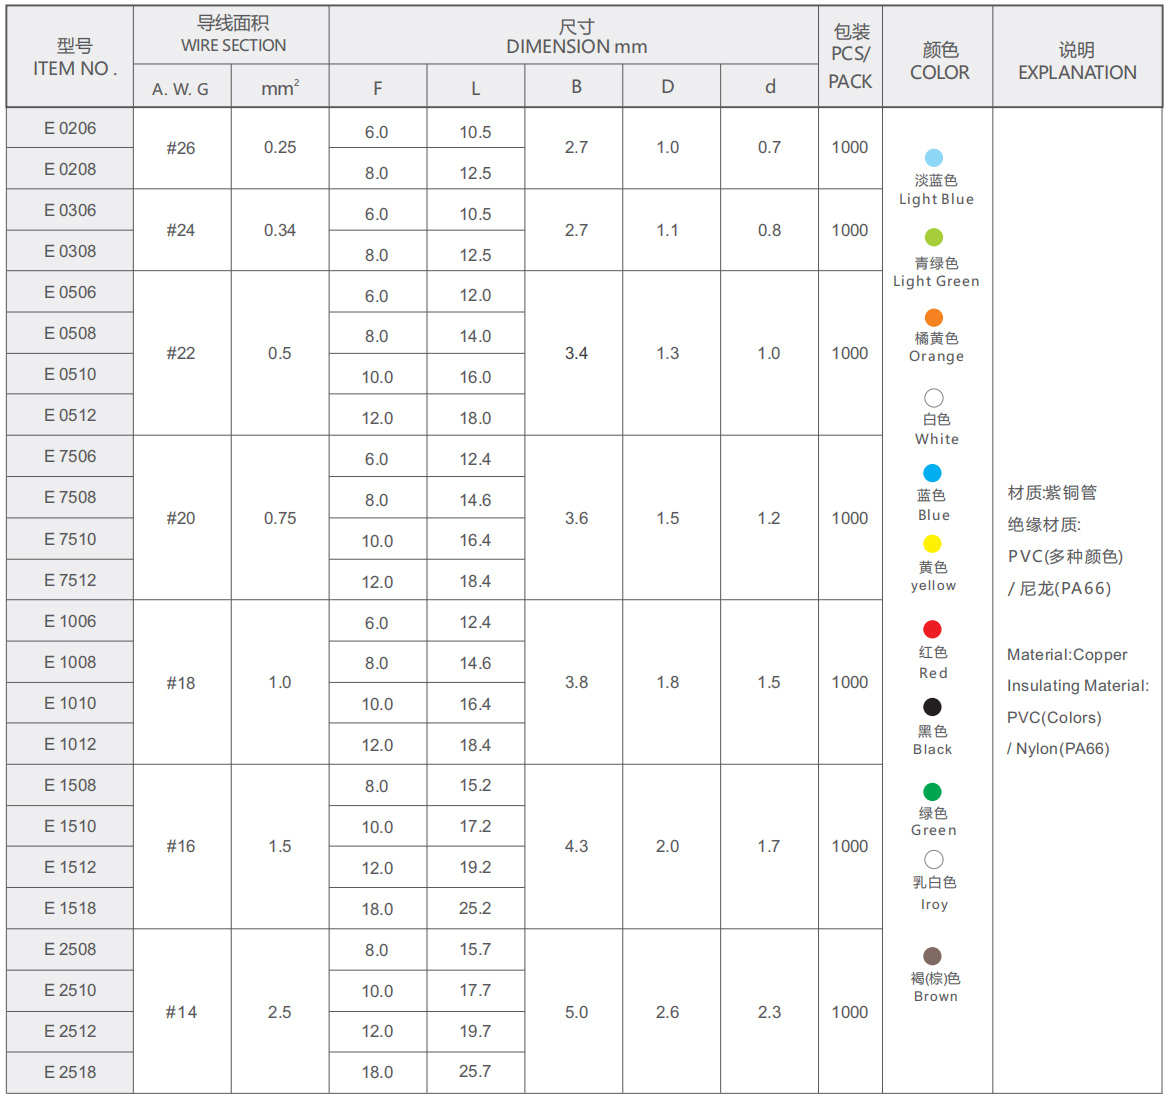
Task: Click the EXPLANATION column header
Action: [1077, 57]
